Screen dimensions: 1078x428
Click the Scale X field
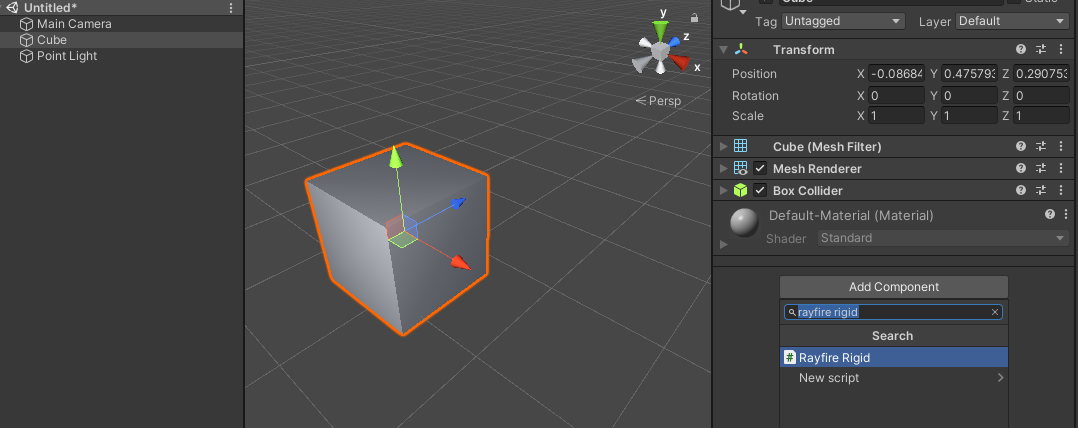896,116
